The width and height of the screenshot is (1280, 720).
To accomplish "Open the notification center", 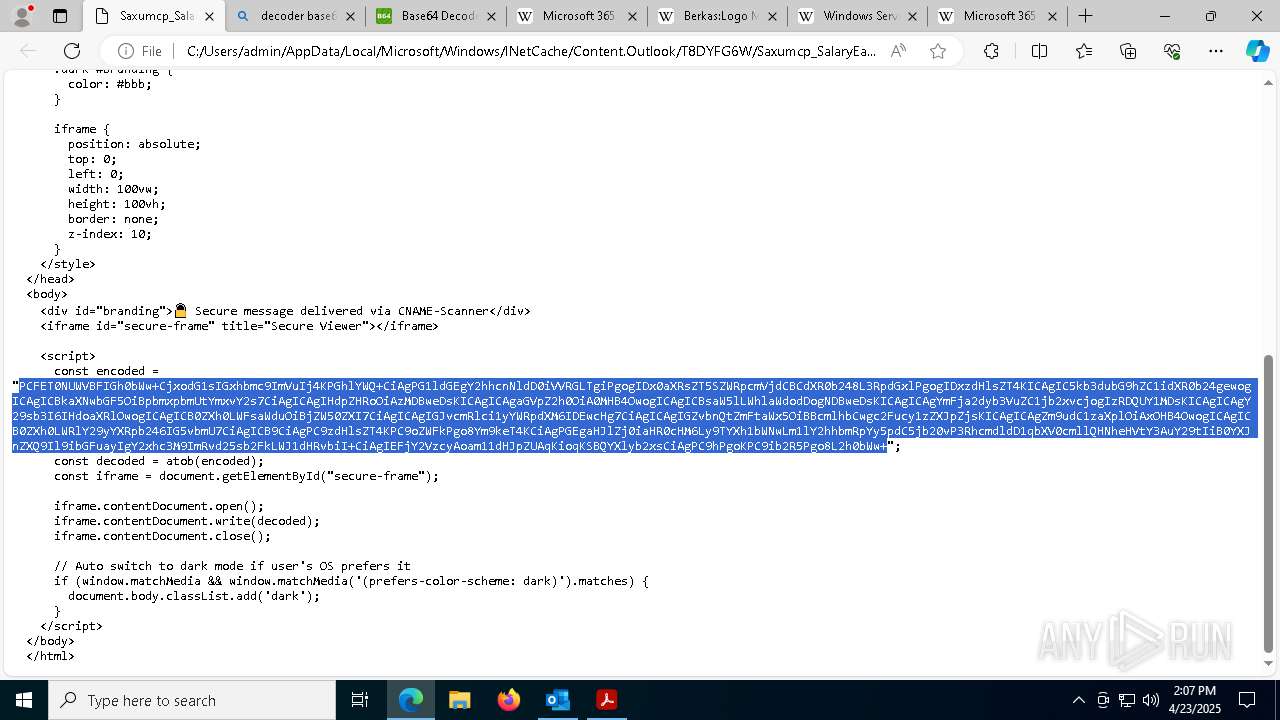I will click(x=1247, y=700).
